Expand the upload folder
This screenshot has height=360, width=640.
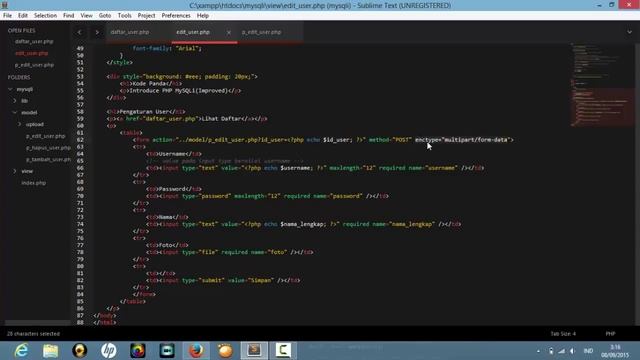pos(20,124)
